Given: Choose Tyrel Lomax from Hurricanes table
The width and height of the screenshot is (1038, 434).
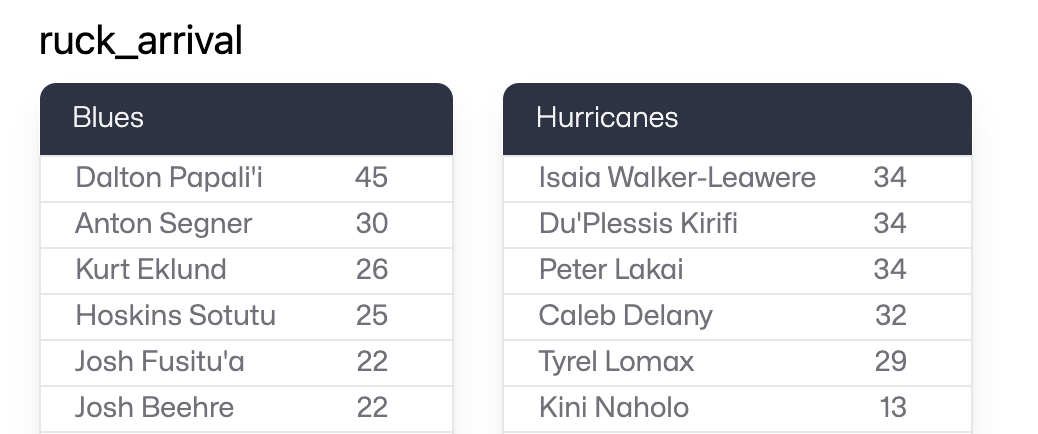Looking at the screenshot, I should [x=616, y=362].
